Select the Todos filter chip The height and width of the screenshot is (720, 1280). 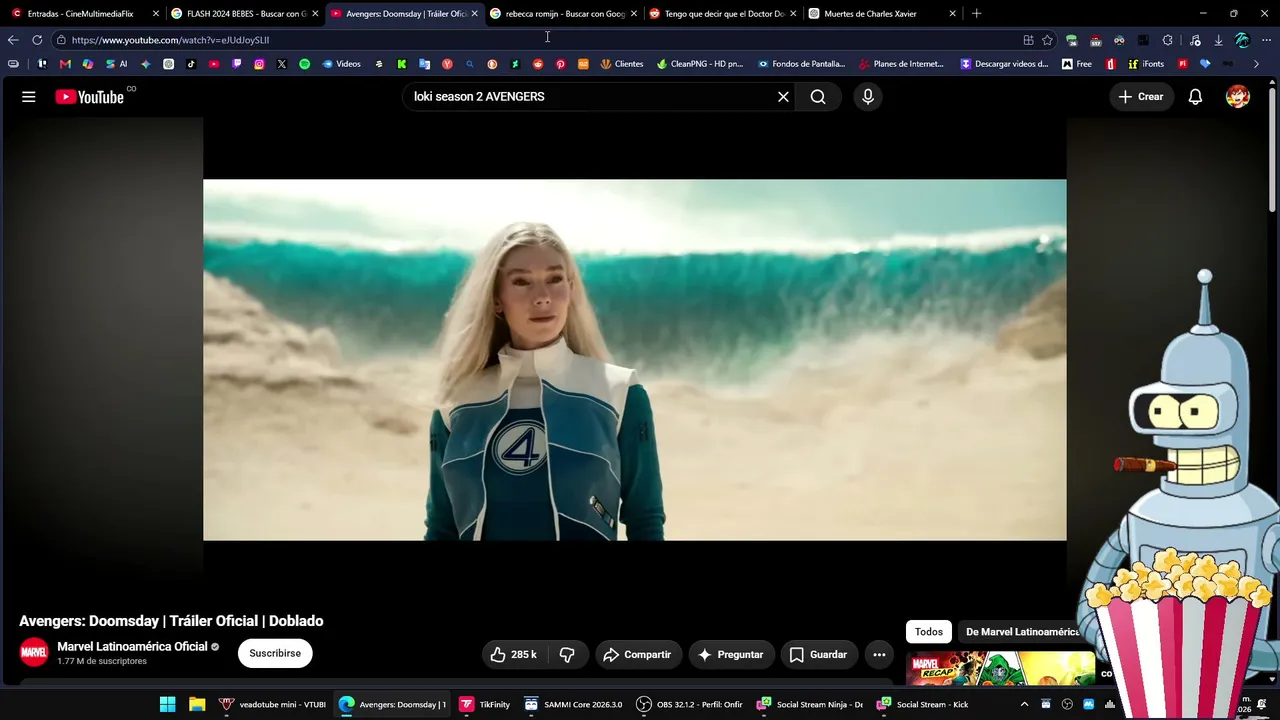pyautogui.click(x=929, y=632)
